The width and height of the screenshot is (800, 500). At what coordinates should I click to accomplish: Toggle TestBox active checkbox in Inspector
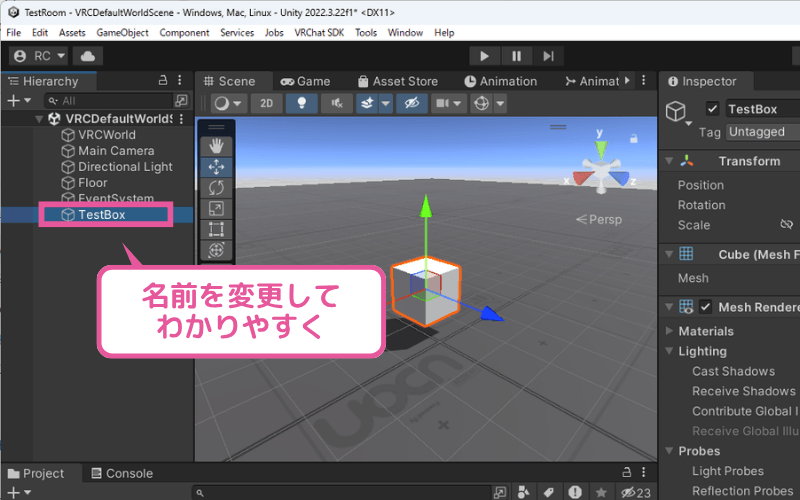click(x=712, y=109)
